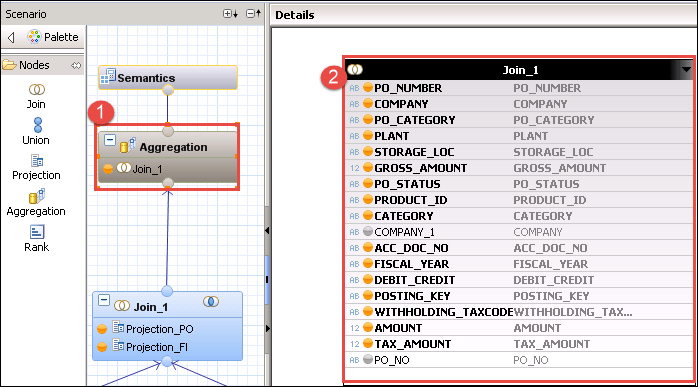Screen dimensions: 698x387
Task: Click the Palette color icon
Action: click(34, 37)
